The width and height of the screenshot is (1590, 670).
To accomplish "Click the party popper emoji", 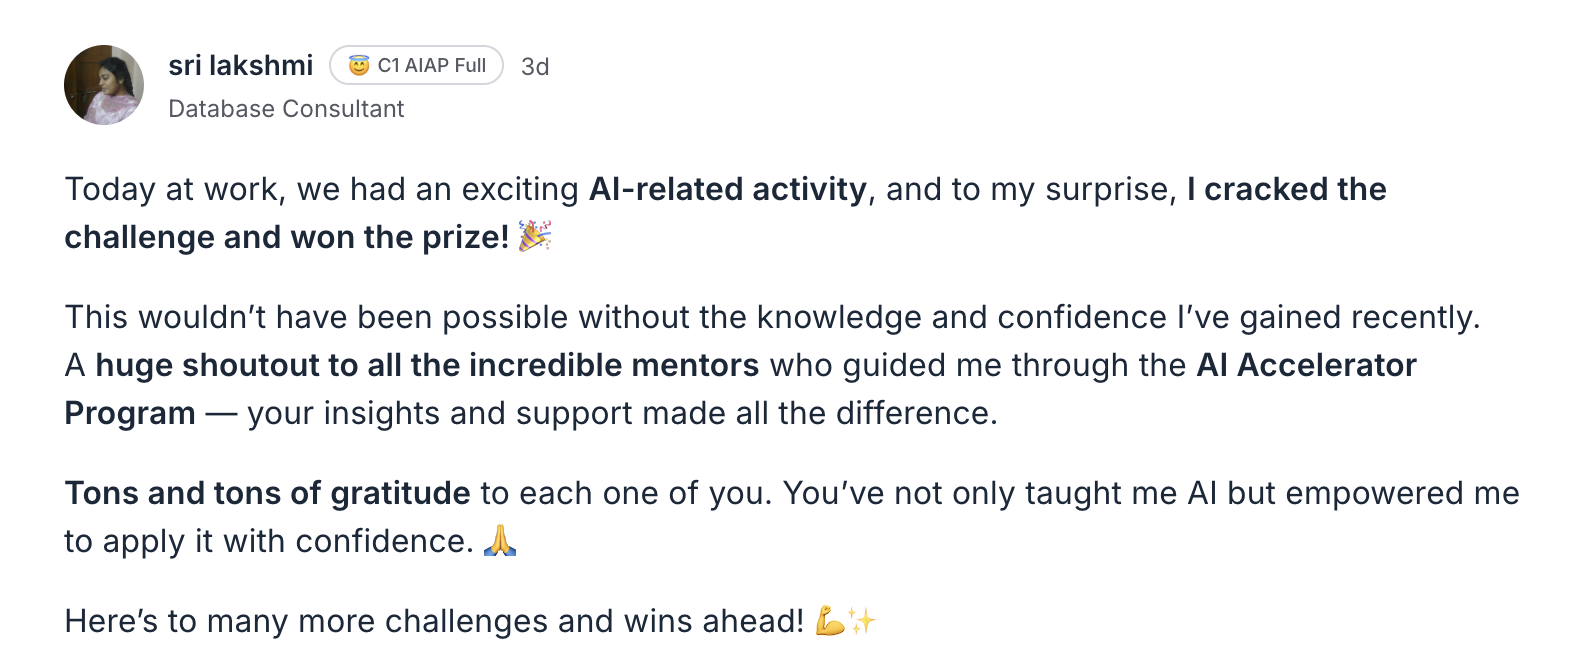I will tap(535, 236).
